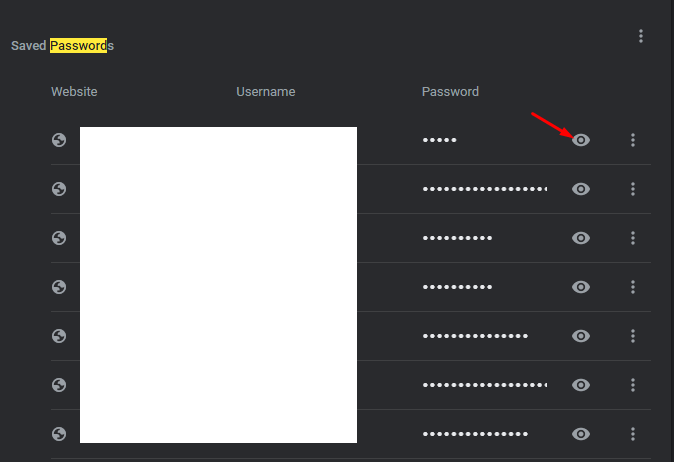Reveal the second row's long password
The height and width of the screenshot is (462, 674).
click(x=581, y=189)
